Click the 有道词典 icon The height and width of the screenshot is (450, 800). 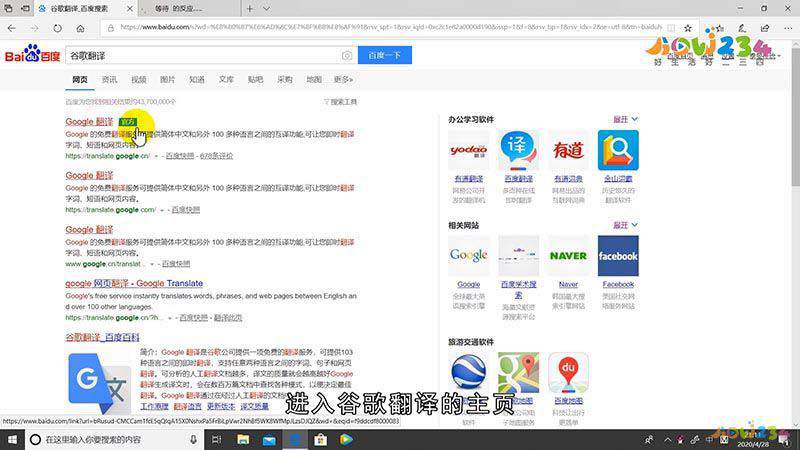click(x=568, y=150)
